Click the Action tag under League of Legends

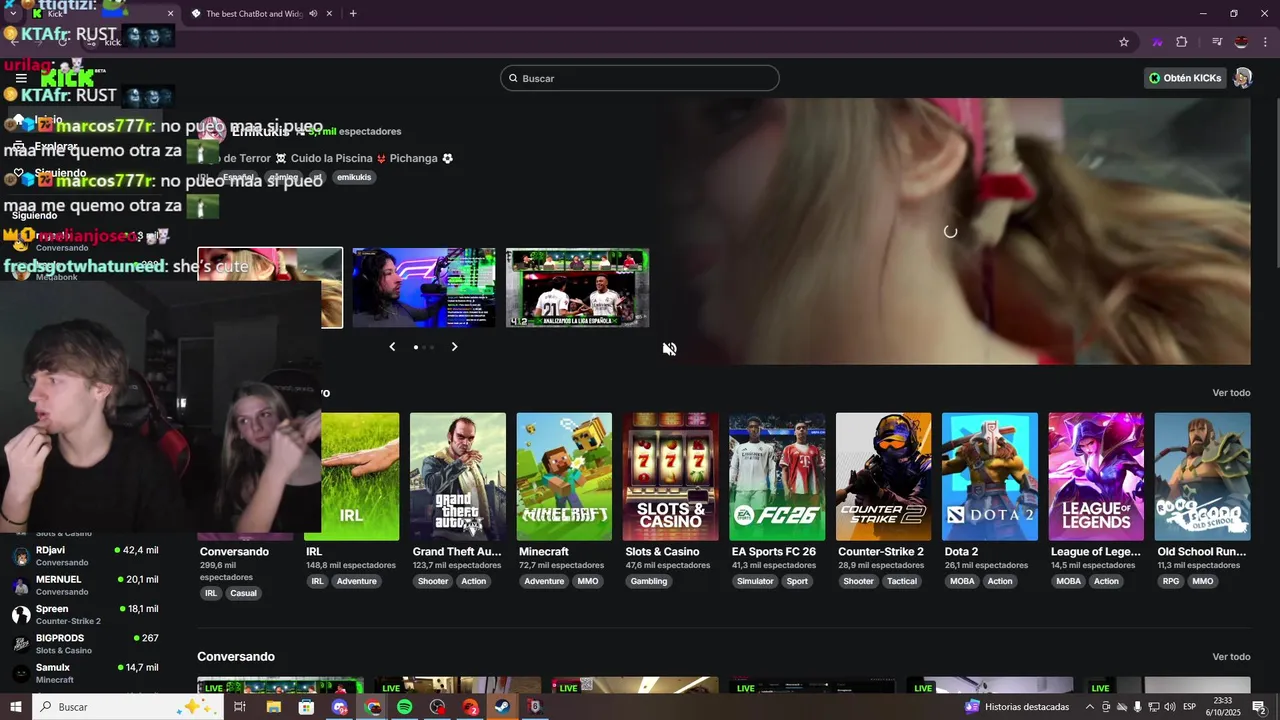[1106, 581]
